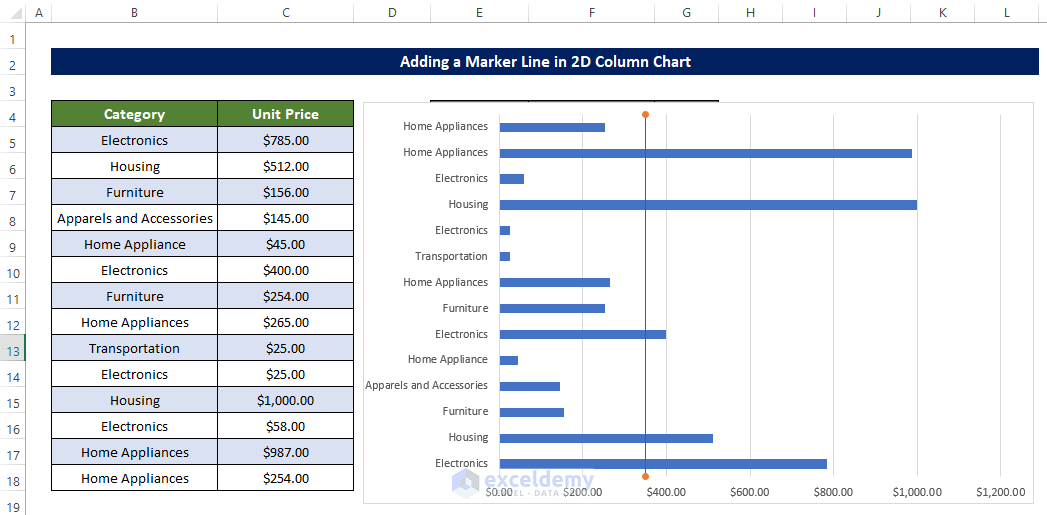Viewport: 1047px width, 515px height.
Task: Click the bottom orange marker point
Action: 645,476
